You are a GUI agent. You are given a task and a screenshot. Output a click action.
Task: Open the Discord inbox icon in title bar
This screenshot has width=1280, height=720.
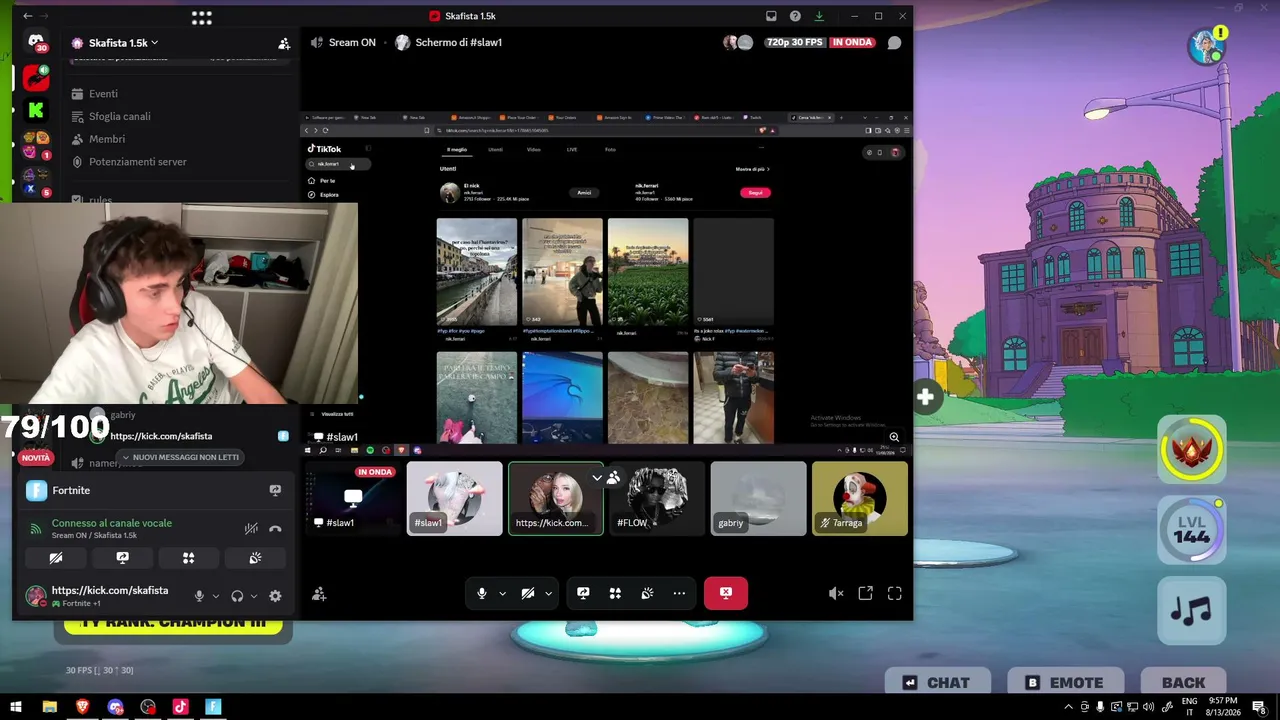[x=771, y=16]
